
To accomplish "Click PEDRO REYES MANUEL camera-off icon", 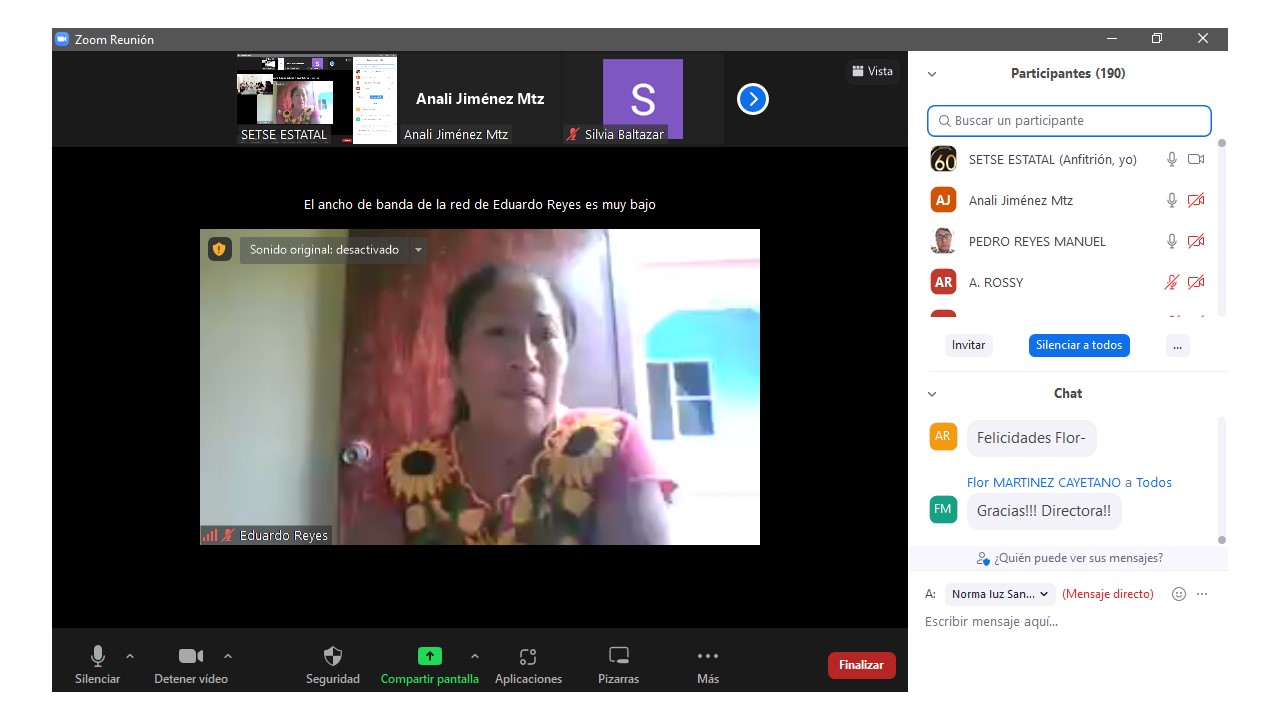I will [x=1196, y=241].
